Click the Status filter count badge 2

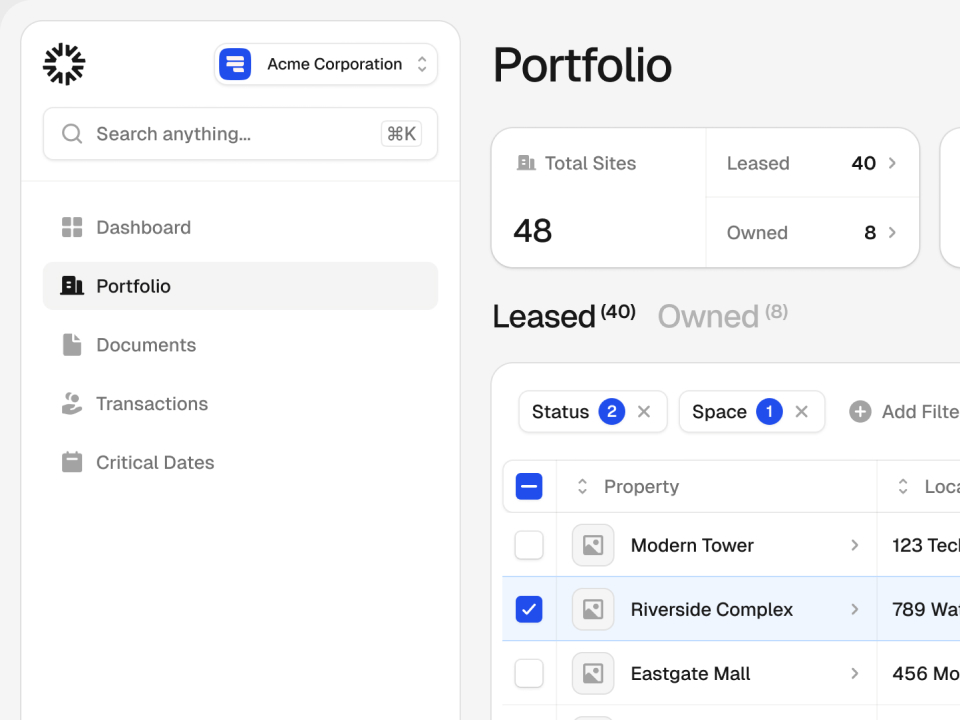click(612, 411)
